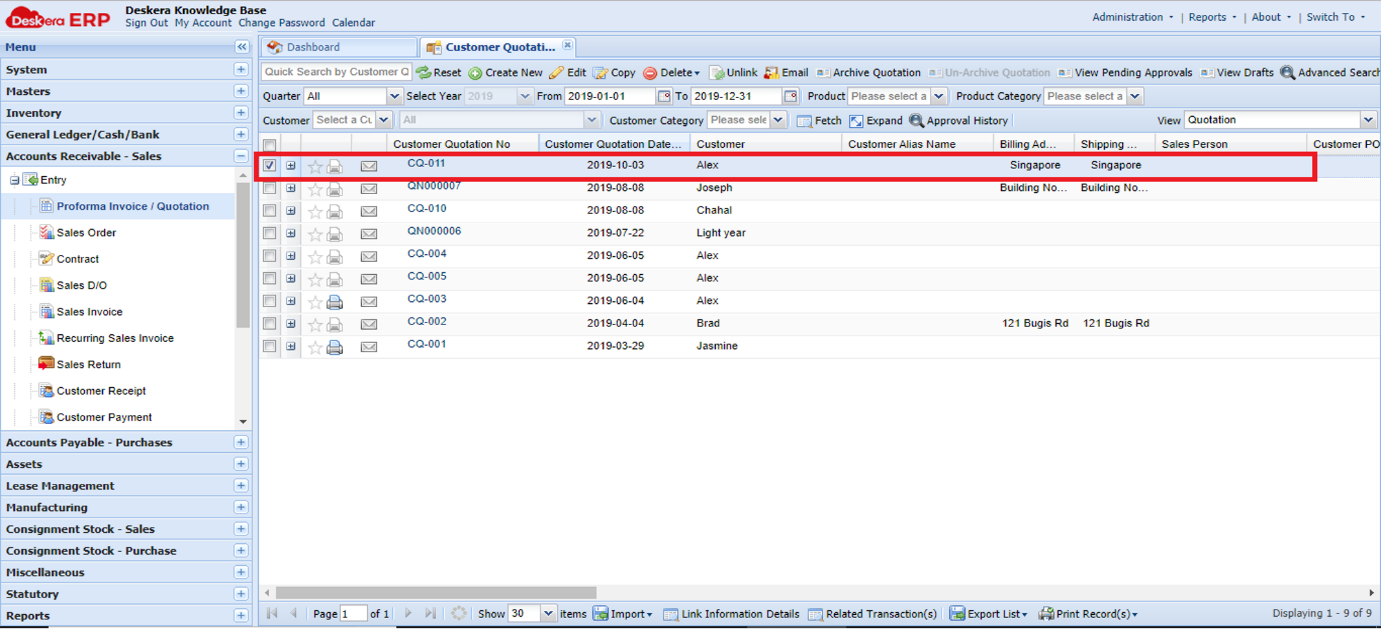Check the QN000006 row checkbox
The image size is (1381, 629).
tap(270, 233)
